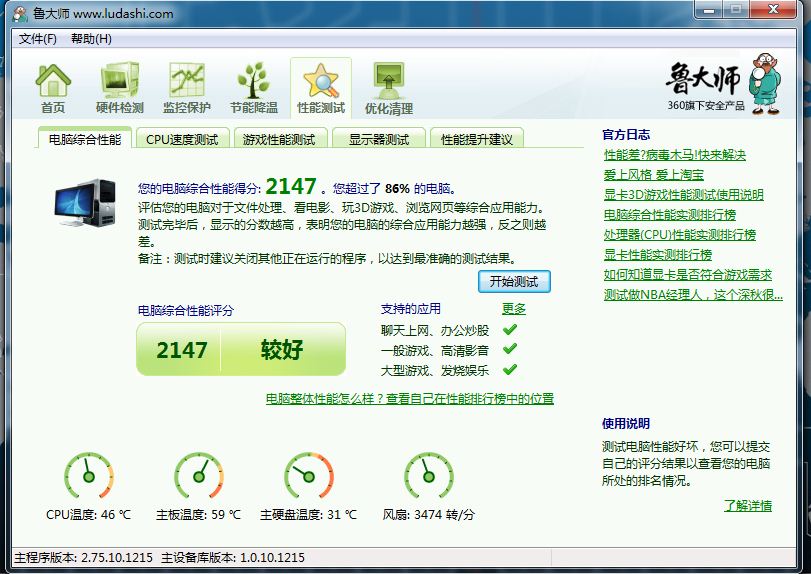Click the 开始测试 button
Viewport: 811px width, 574px height.
point(514,281)
